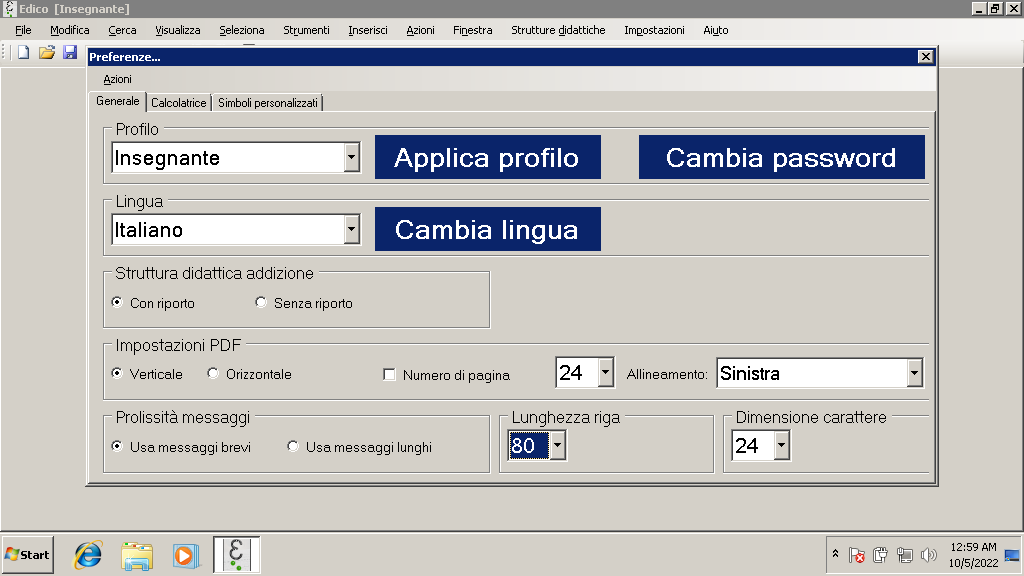
Task: Click the Italiano language text field
Action: 228,229
